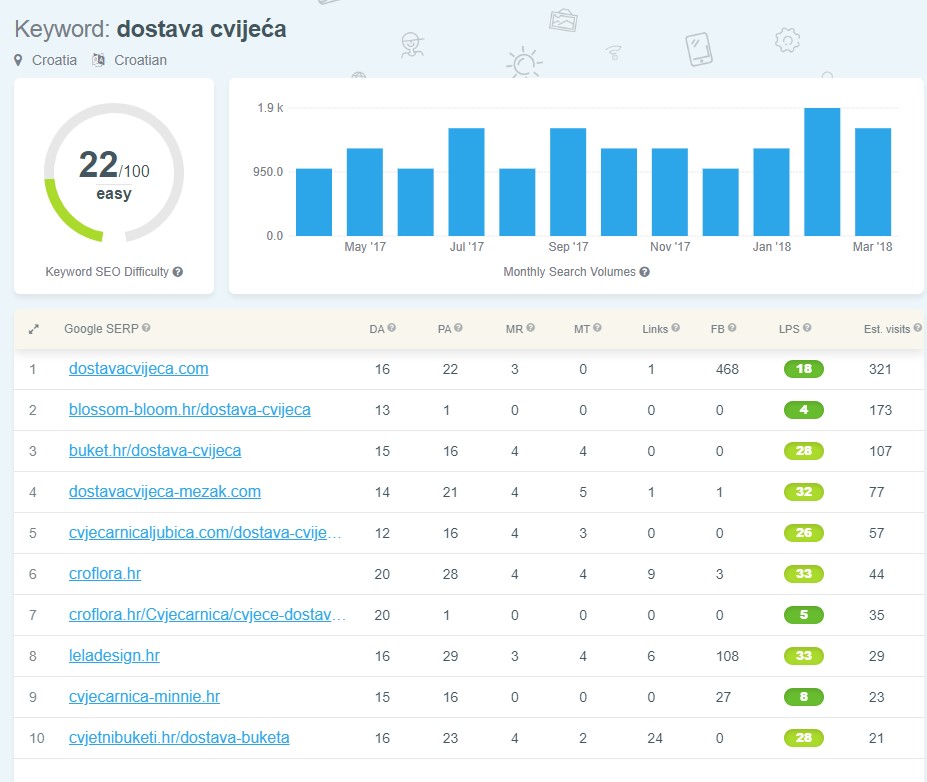Click the Keyword SEO Difficulty help icon
This screenshot has width=927, height=782.
[x=177, y=272]
